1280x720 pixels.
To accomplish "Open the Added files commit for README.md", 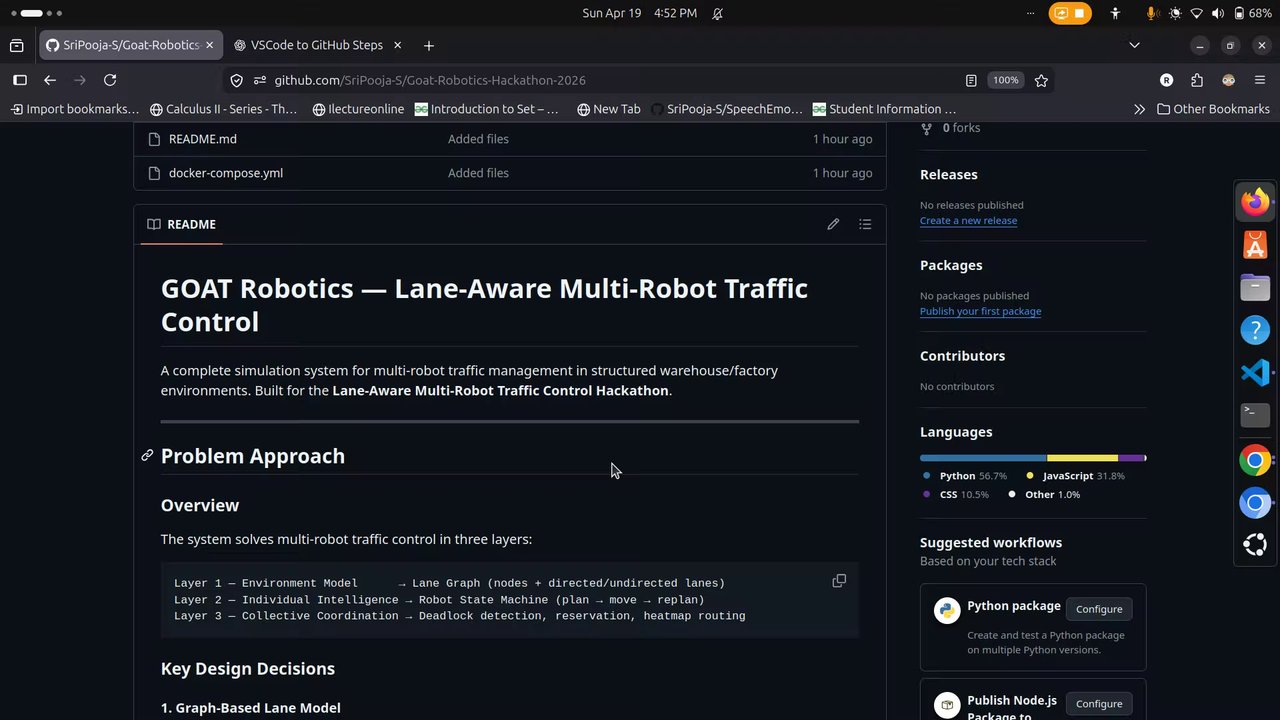I will coord(478,139).
